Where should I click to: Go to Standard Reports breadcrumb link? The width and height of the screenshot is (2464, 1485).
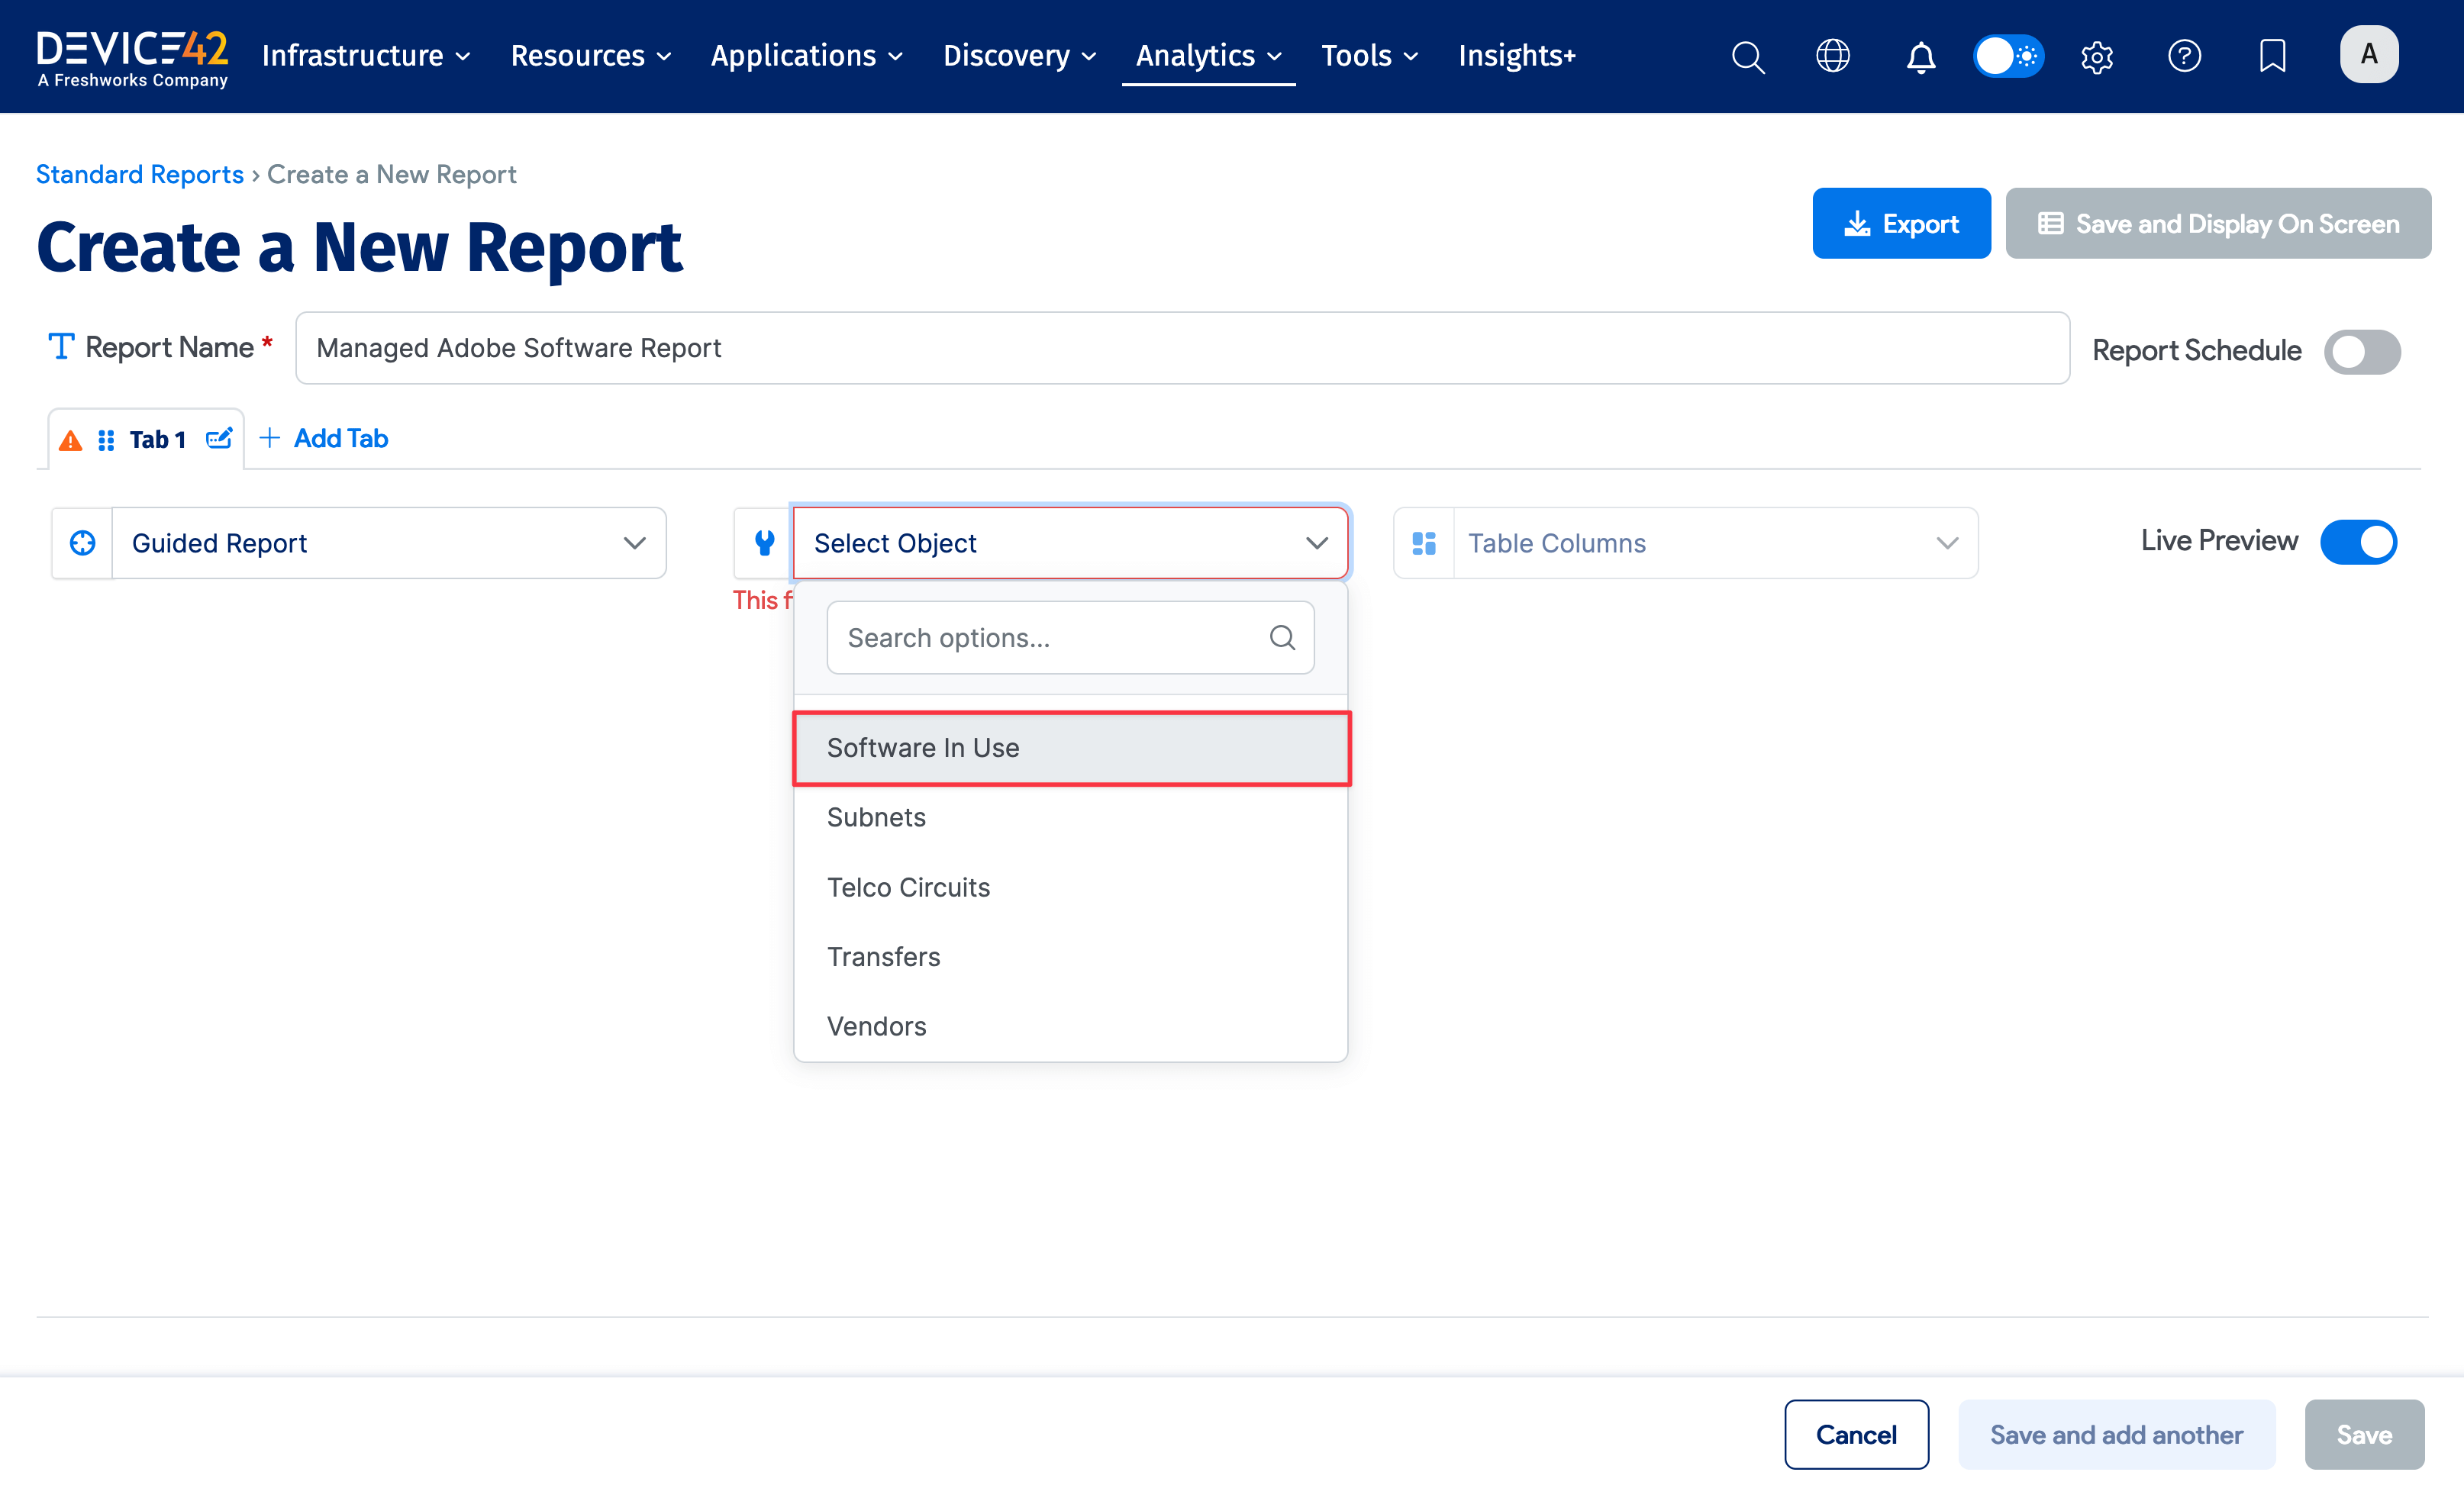click(140, 174)
